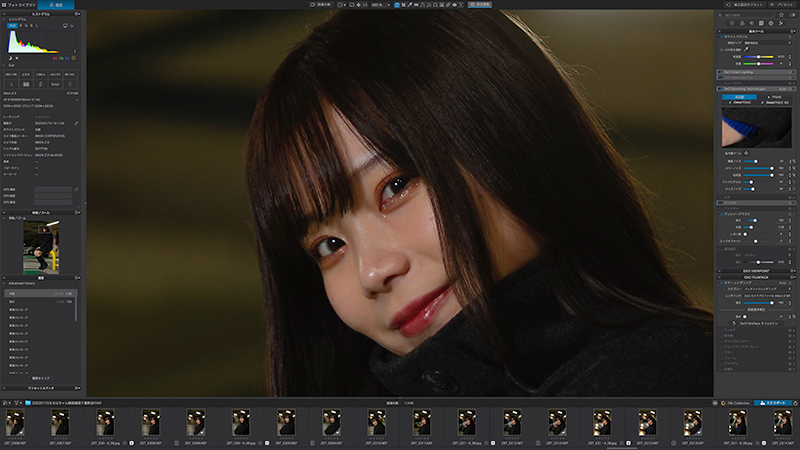Toggle the unsharp mask correction on/off
The image size is (800, 450).
721,214
